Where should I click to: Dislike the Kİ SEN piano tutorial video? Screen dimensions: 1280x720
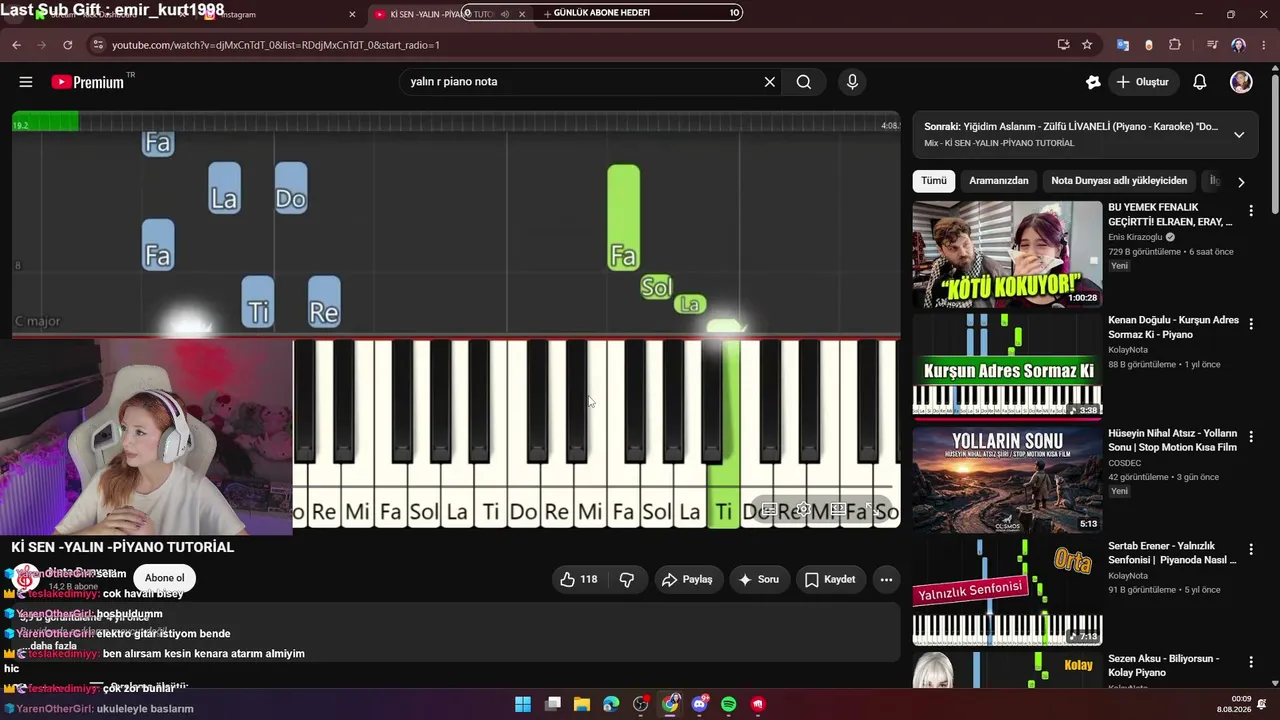[627, 579]
